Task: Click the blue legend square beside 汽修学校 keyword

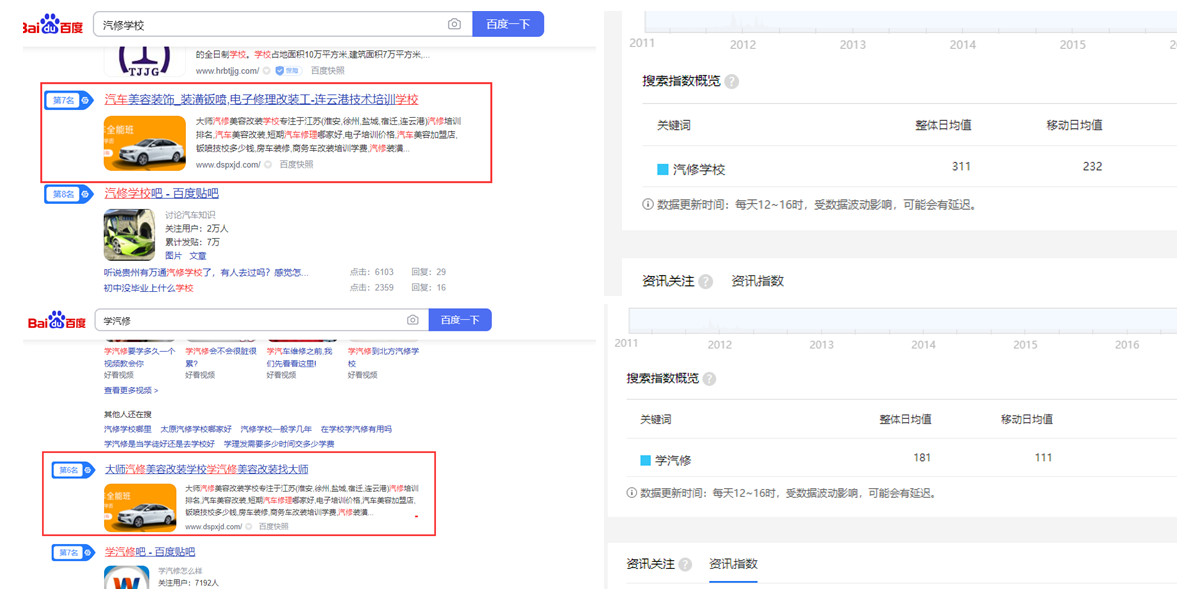Action: click(x=662, y=169)
